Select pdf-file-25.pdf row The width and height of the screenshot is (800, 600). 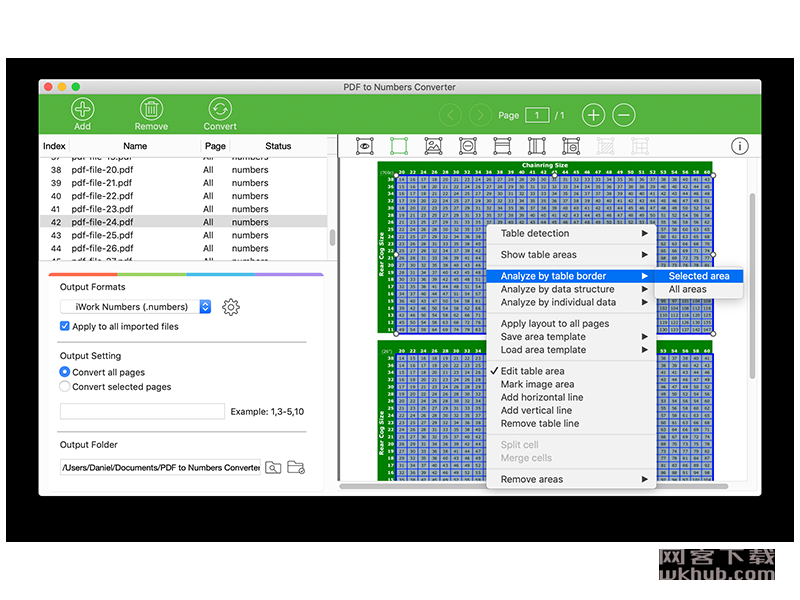[x=184, y=235]
